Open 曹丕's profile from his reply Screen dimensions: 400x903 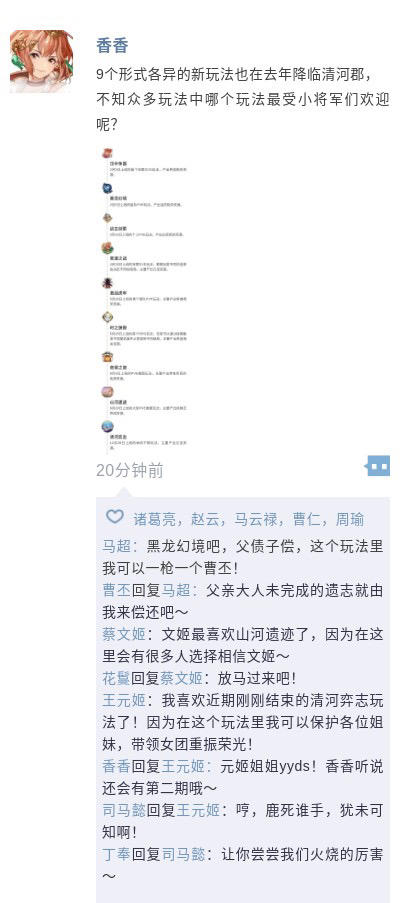coord(117,590)
